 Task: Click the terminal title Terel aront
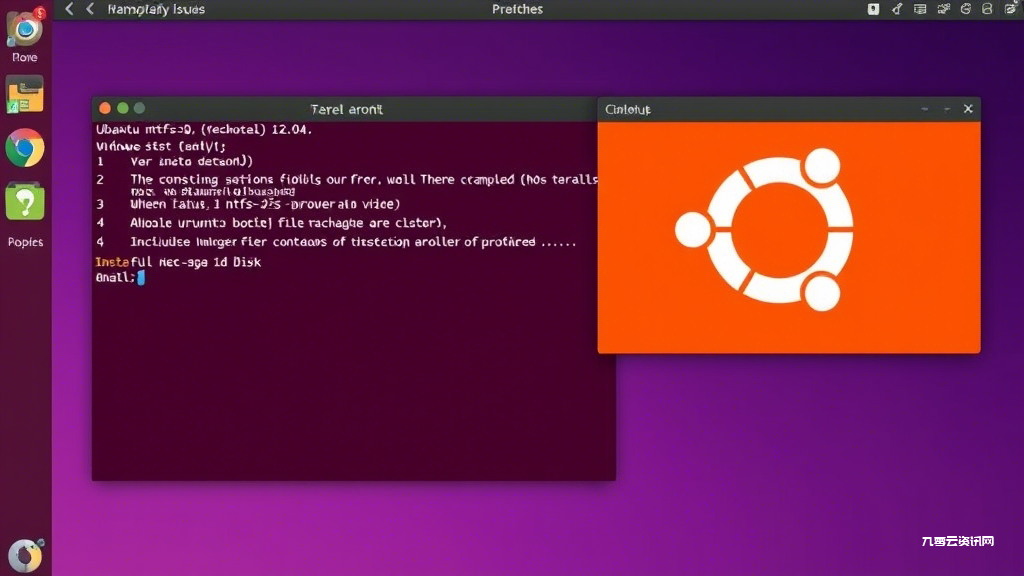coord(346,109)
